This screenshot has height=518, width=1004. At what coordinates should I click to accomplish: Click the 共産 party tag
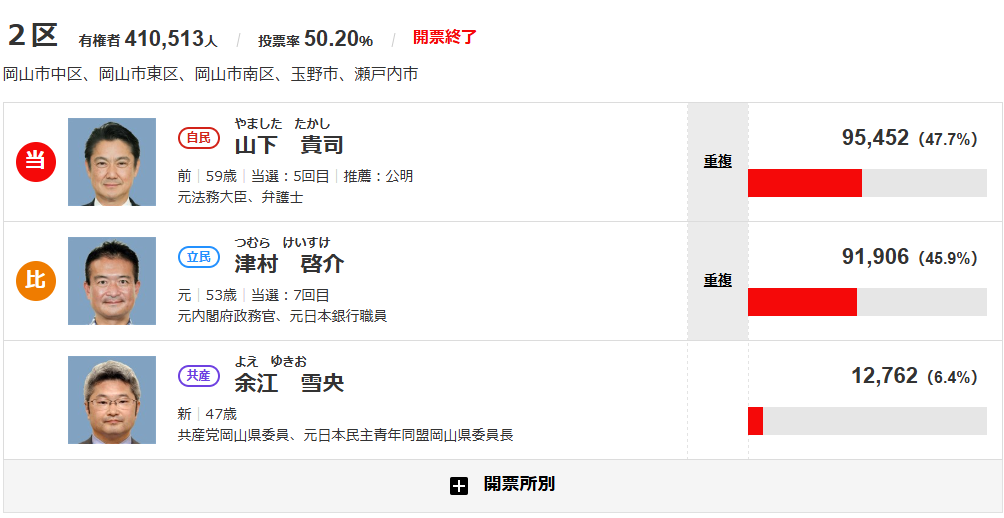tap(198, 376)
